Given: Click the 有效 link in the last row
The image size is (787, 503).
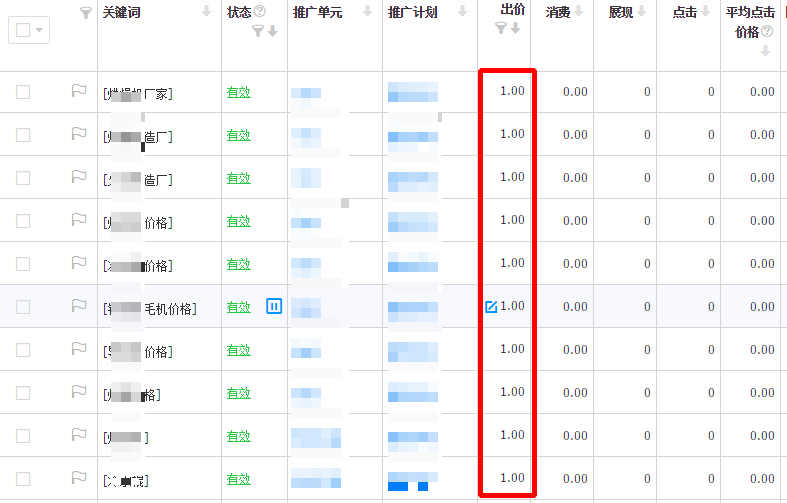Looking at the screenshot, I should (x=238, y=479).
